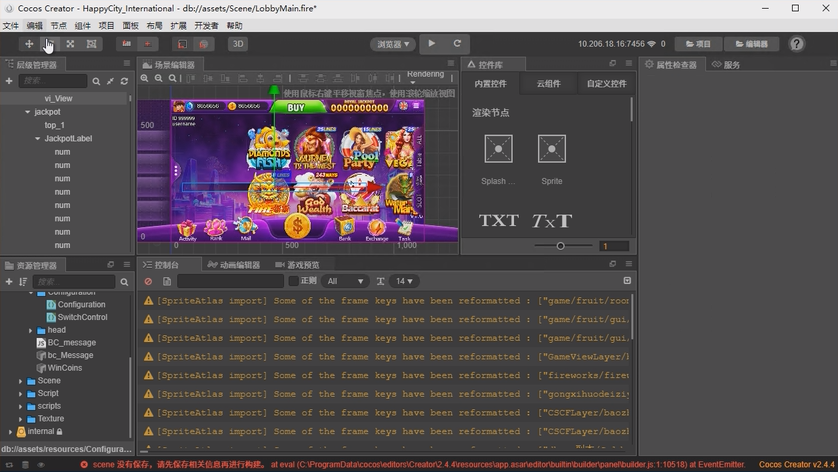Toggle pivot/center gizmo mode button
Image resolution: width=838 pixels, height=472 pixels.
click(x=127, y=44)
